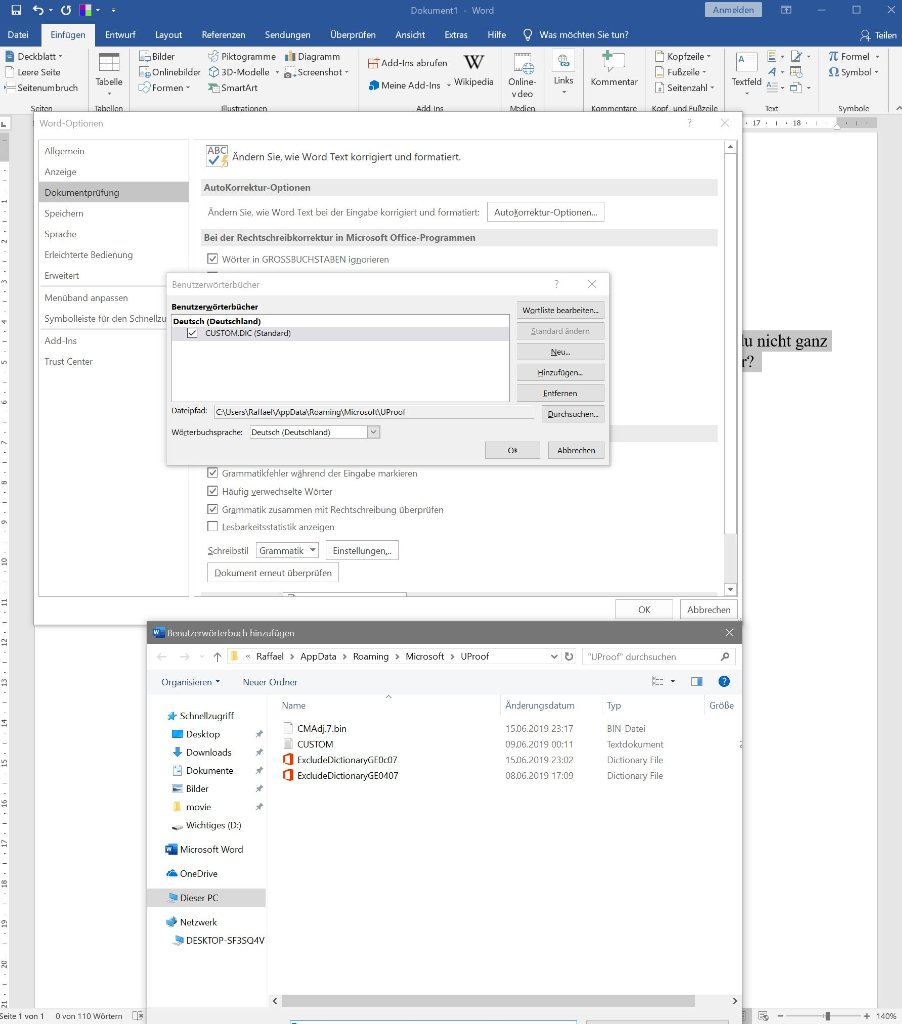Open Wörterbuchsprache dropdown
The image size is (902, 1024).
(373, 432)
